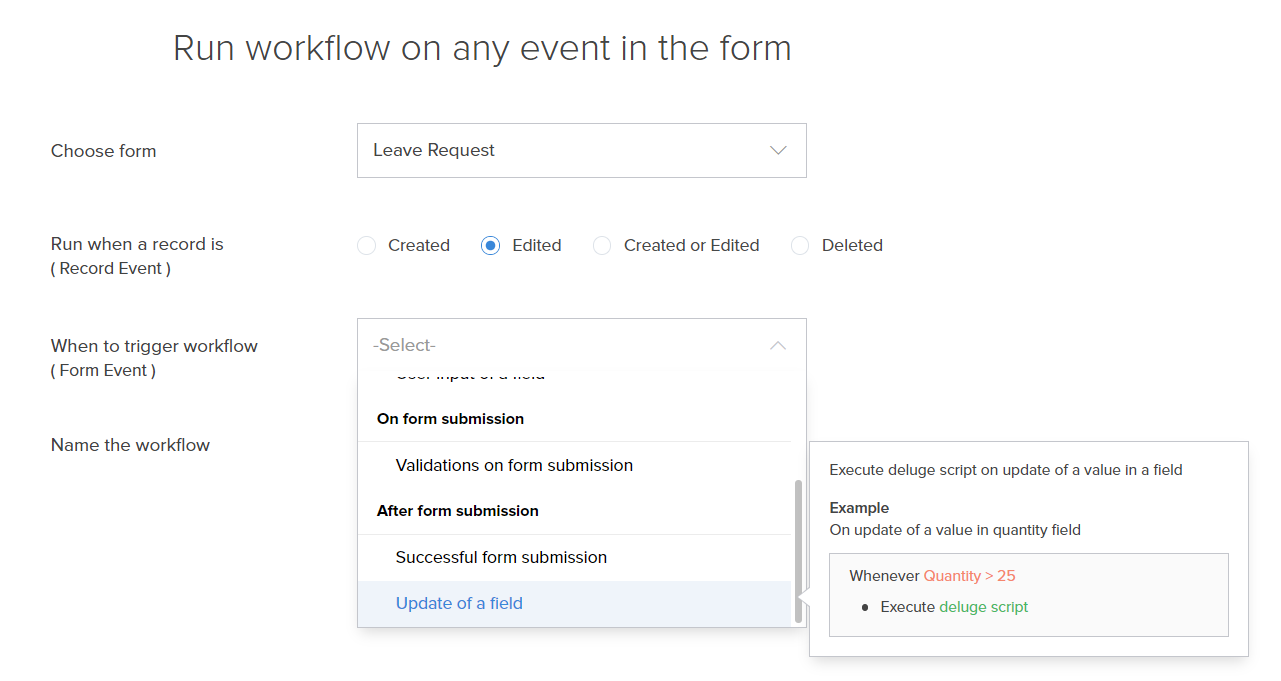1281x681 pixels.
Task: Choose Validations on form submission option
Action: [514, 465]
